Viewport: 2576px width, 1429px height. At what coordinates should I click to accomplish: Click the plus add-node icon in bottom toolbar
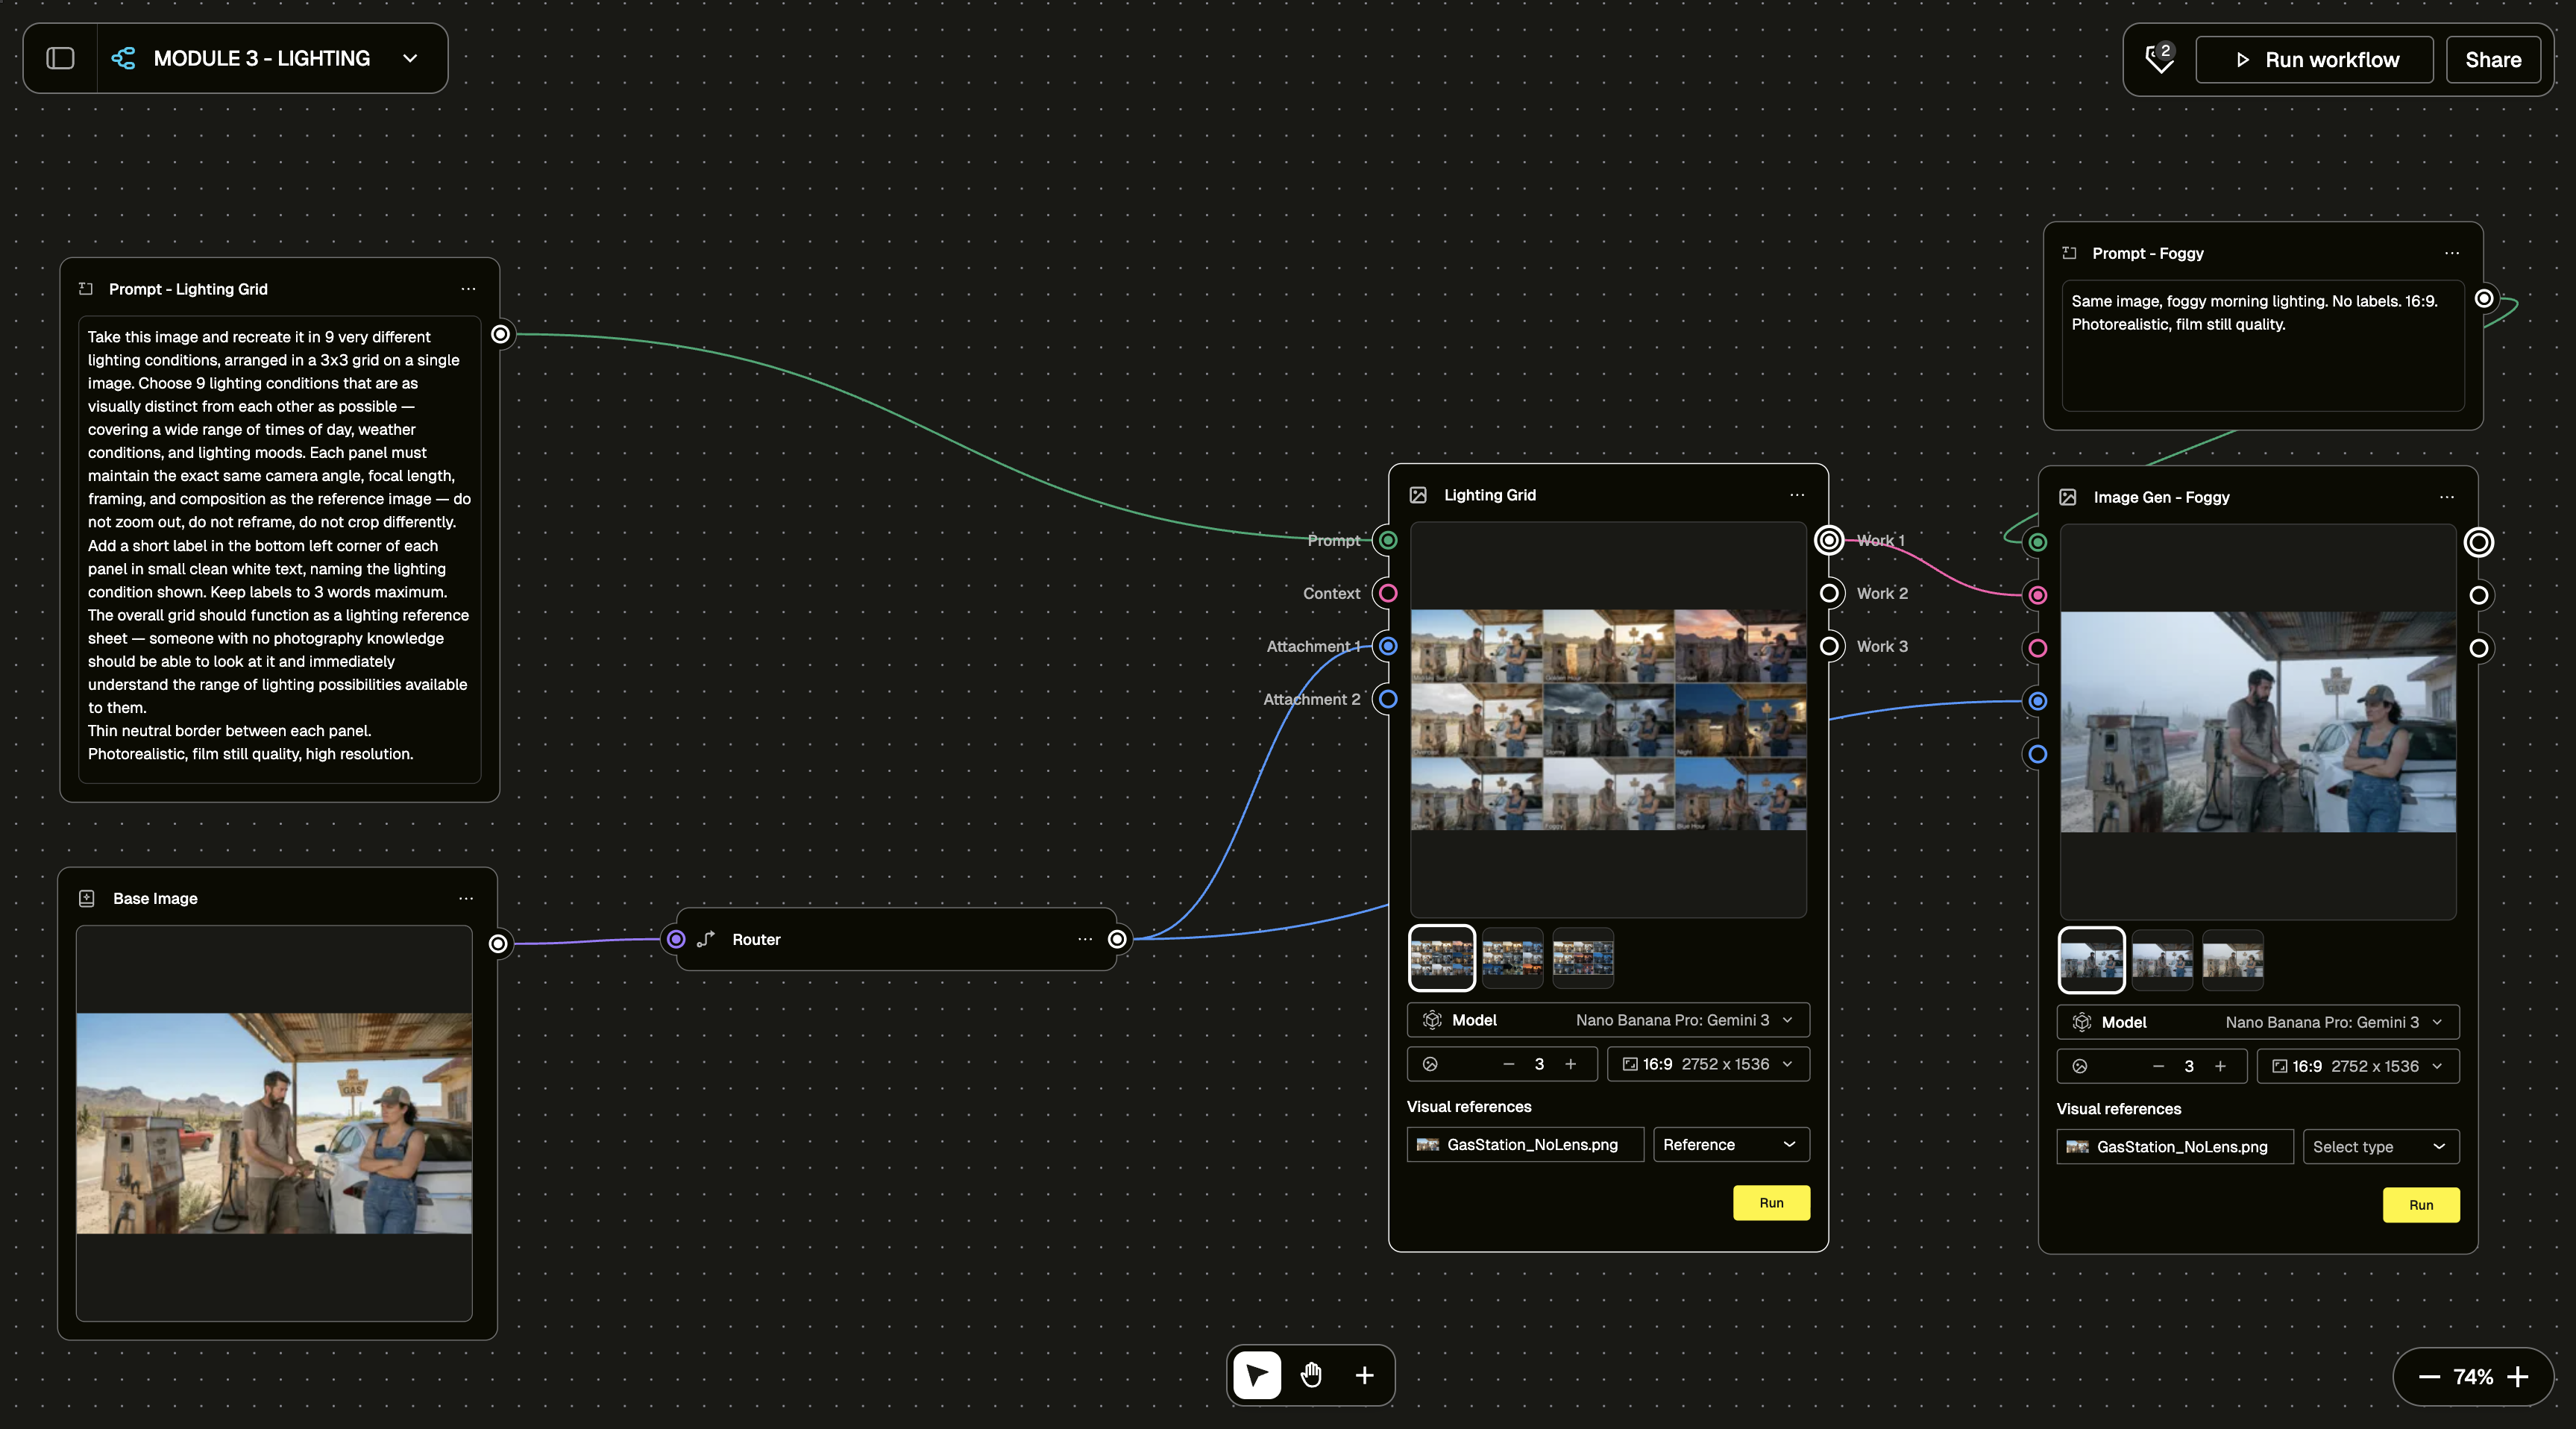(1364, 1375)
